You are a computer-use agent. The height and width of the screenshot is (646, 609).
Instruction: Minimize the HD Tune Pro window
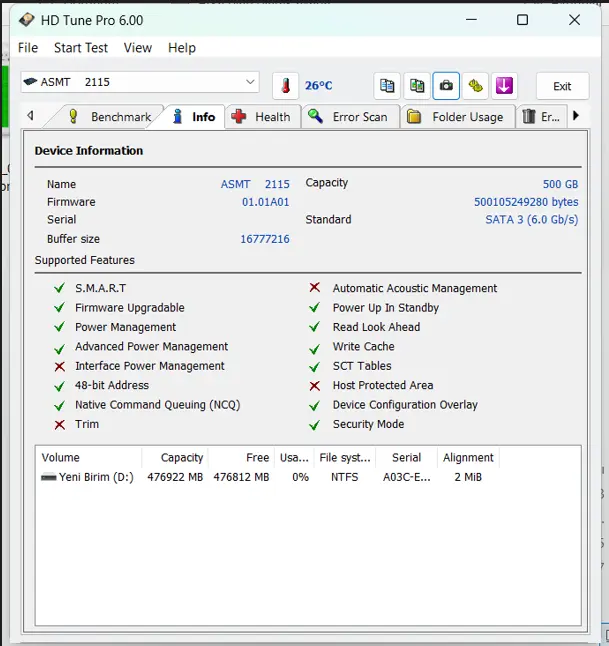(x=471, y=19)
